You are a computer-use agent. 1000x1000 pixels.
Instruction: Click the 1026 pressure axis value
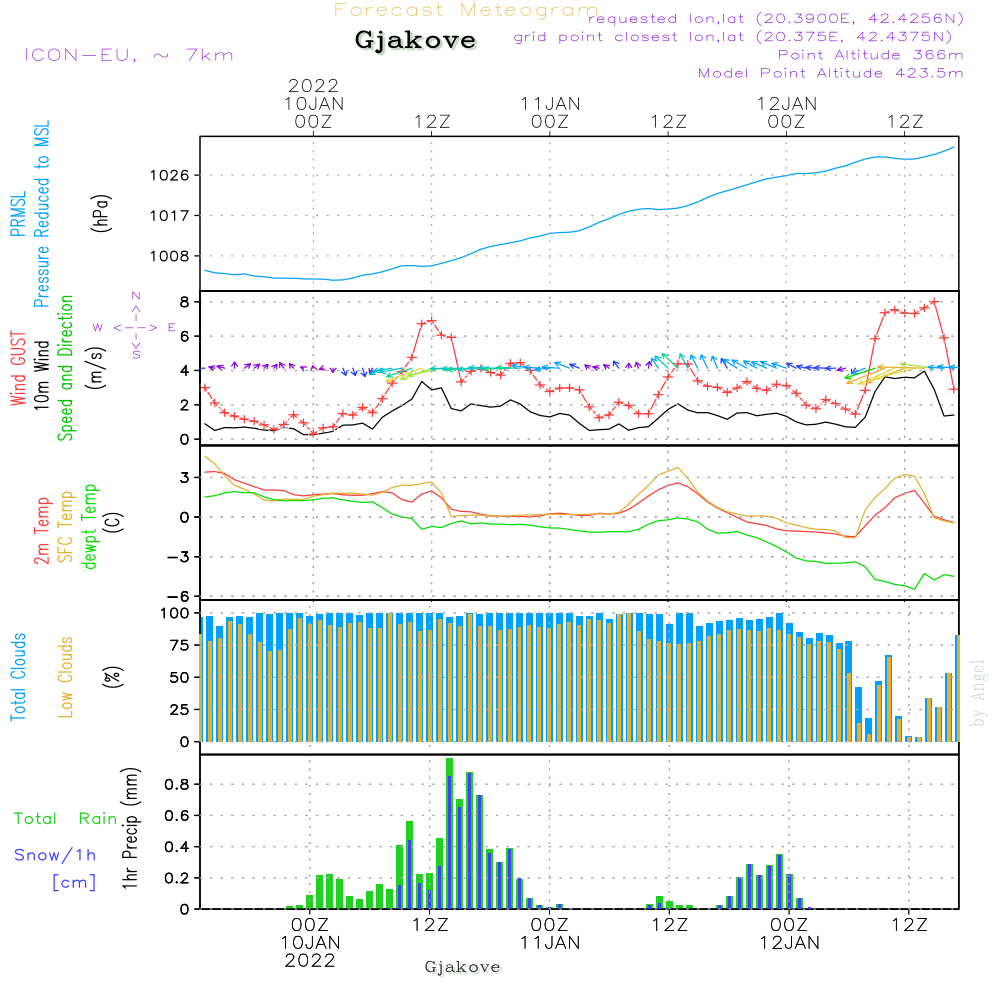pyautogui.click(x=170, y=175)
